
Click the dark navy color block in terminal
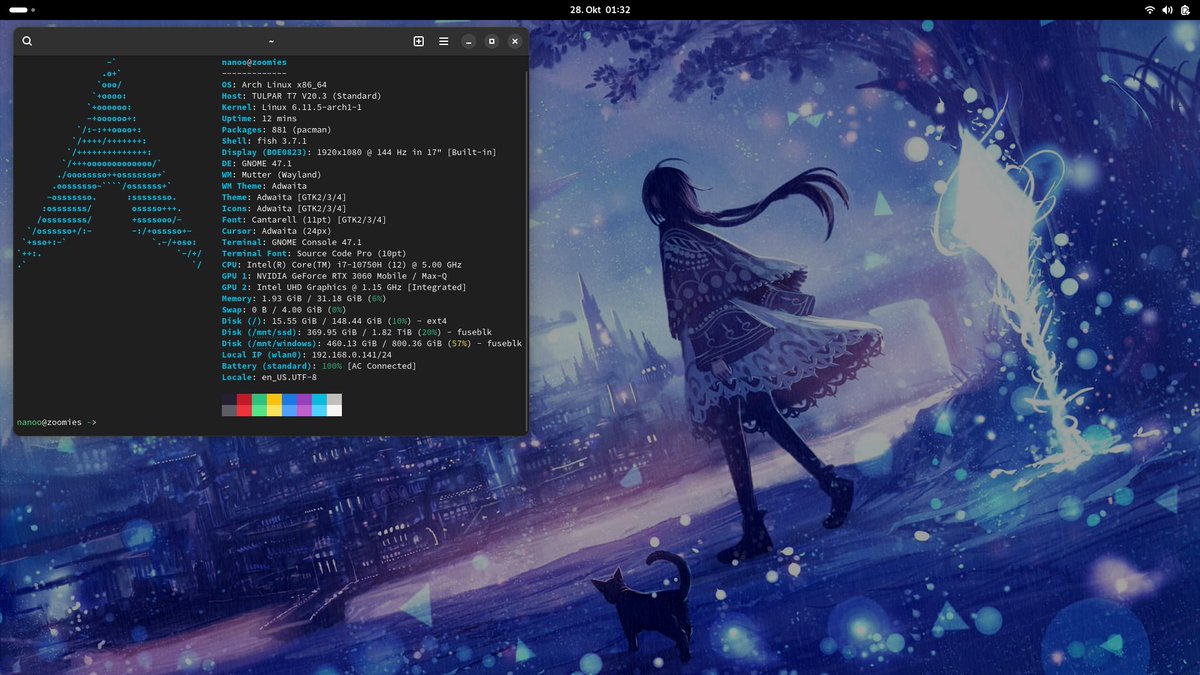tap(229, 399)
